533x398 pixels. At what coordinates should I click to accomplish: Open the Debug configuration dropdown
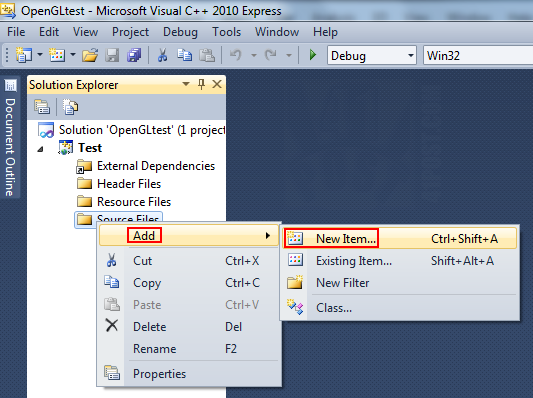(372, 55)
